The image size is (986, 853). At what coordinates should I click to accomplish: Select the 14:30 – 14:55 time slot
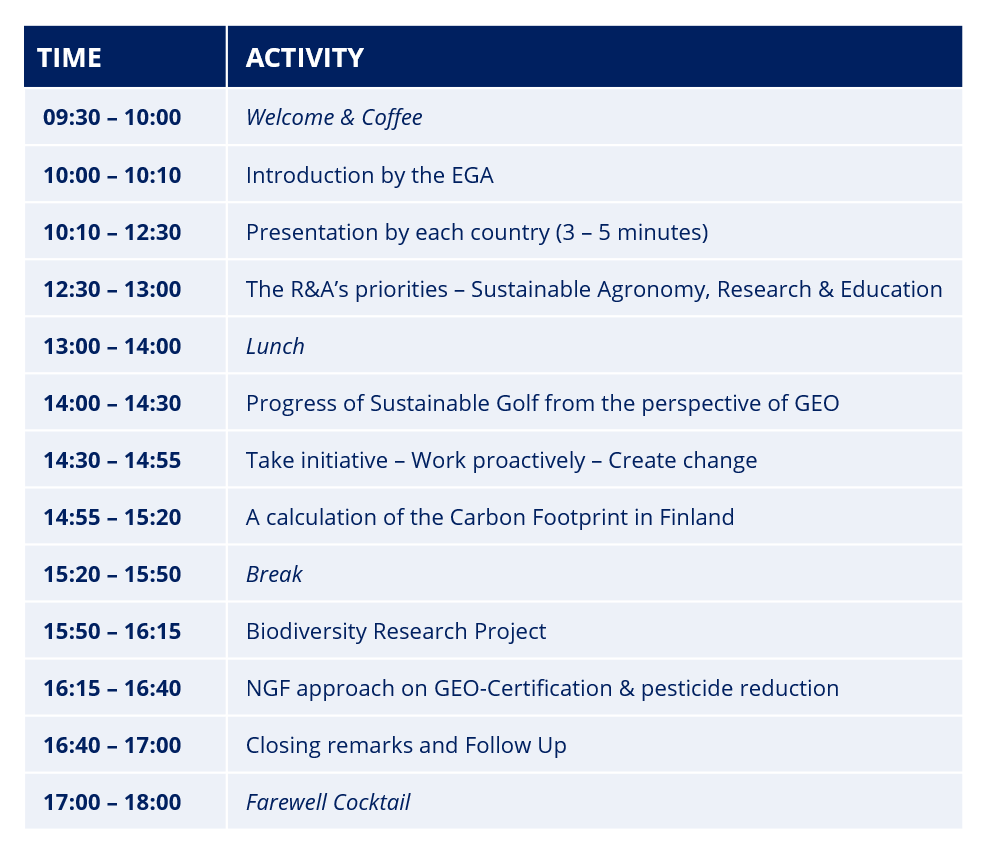coord(112,460)
